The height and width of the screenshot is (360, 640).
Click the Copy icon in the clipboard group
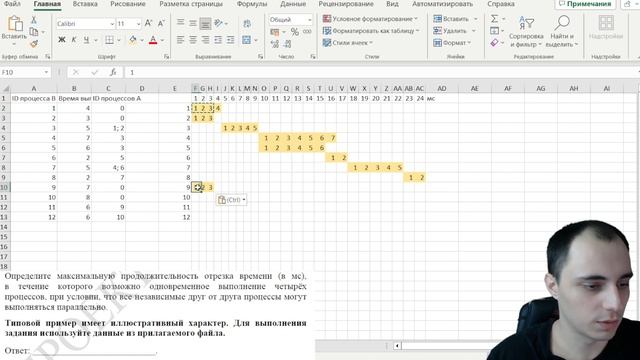34,31
